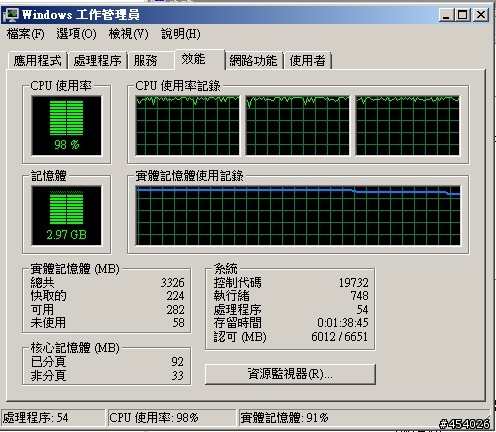
Task: Click the 執行緒 value 748
Action: [359, 296]
